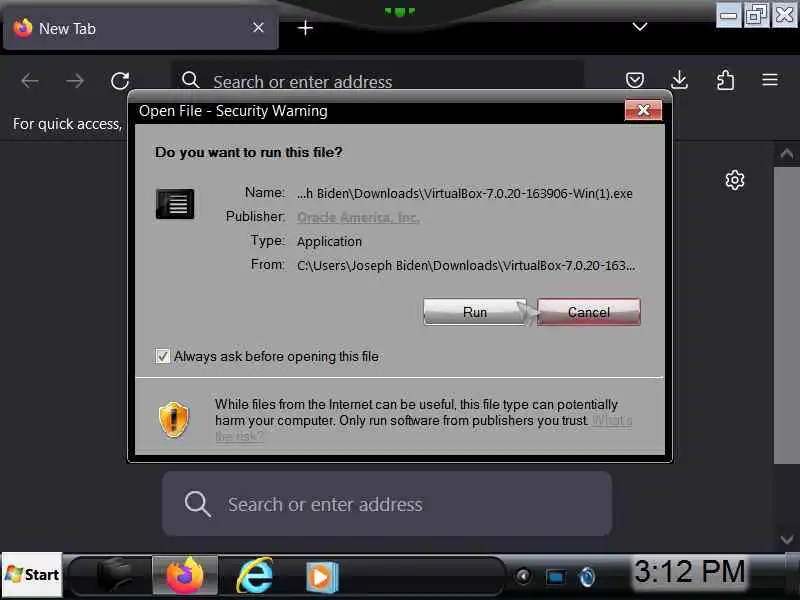Open the Oracle America, Inc. publisher link
Viewport: 800px width, 600px height.
pyautogui.click(x=358, y=217)
